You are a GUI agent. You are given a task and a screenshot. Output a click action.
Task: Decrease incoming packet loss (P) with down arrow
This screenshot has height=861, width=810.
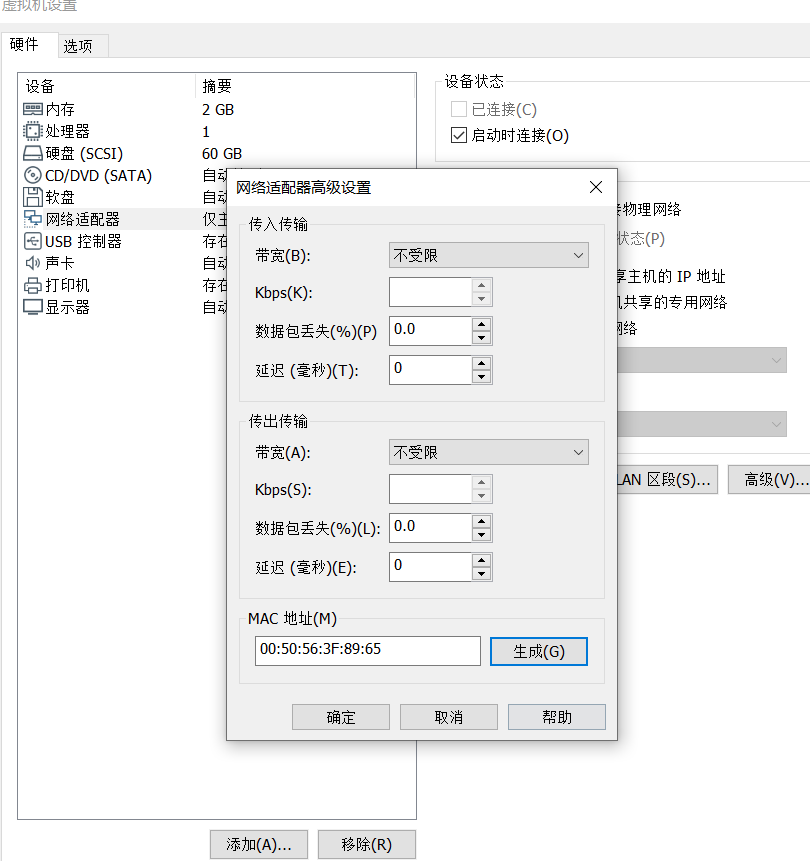pyautogui.click(x=482, y=338)
